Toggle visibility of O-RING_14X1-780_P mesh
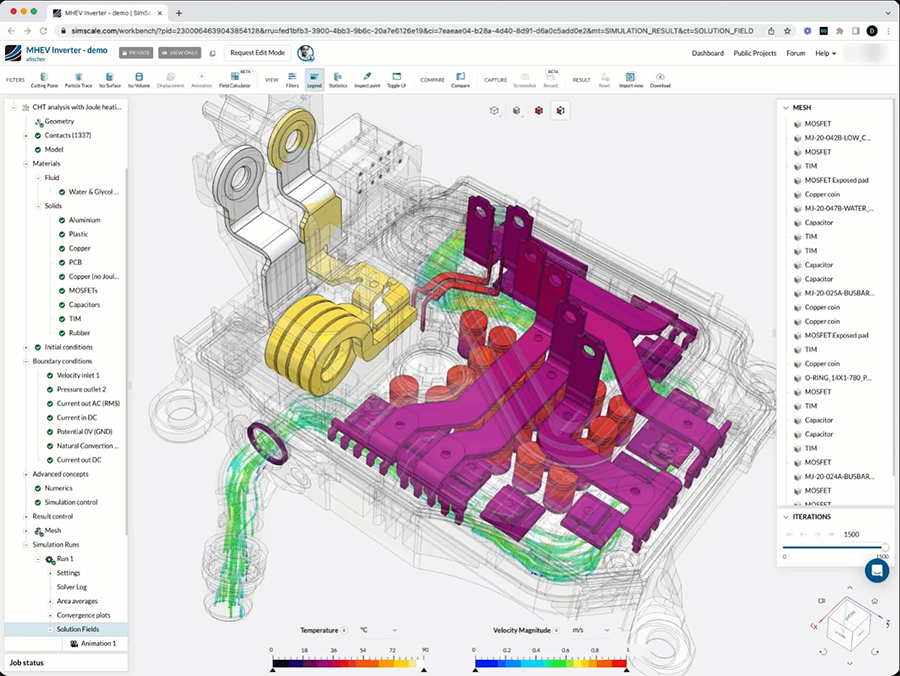The height and width of the screenshot is (676, 900). [x=797, y=378]
